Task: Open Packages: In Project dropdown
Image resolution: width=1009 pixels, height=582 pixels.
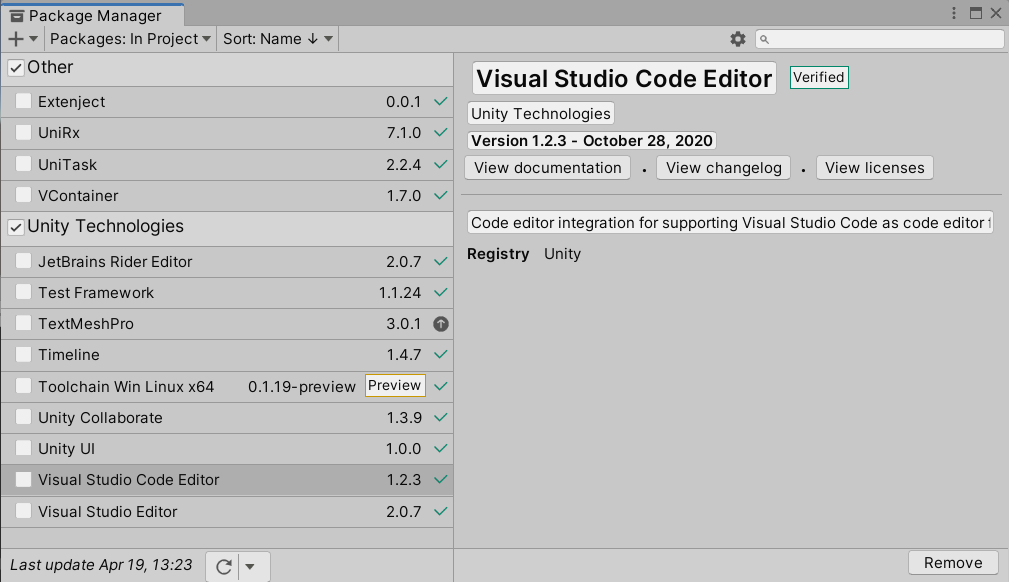Action: tap(130, 39)
